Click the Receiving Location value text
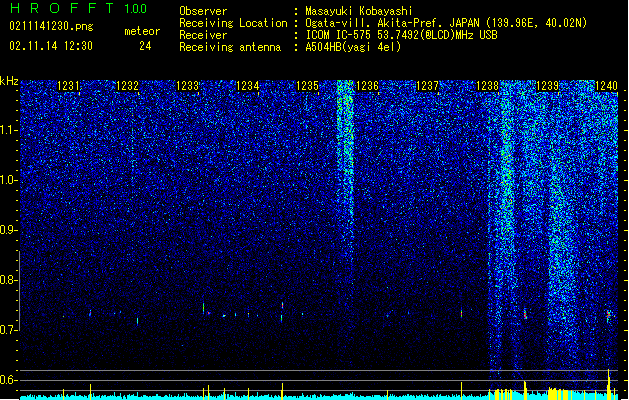This screenshot has height=400, width=629. point(446,23)
